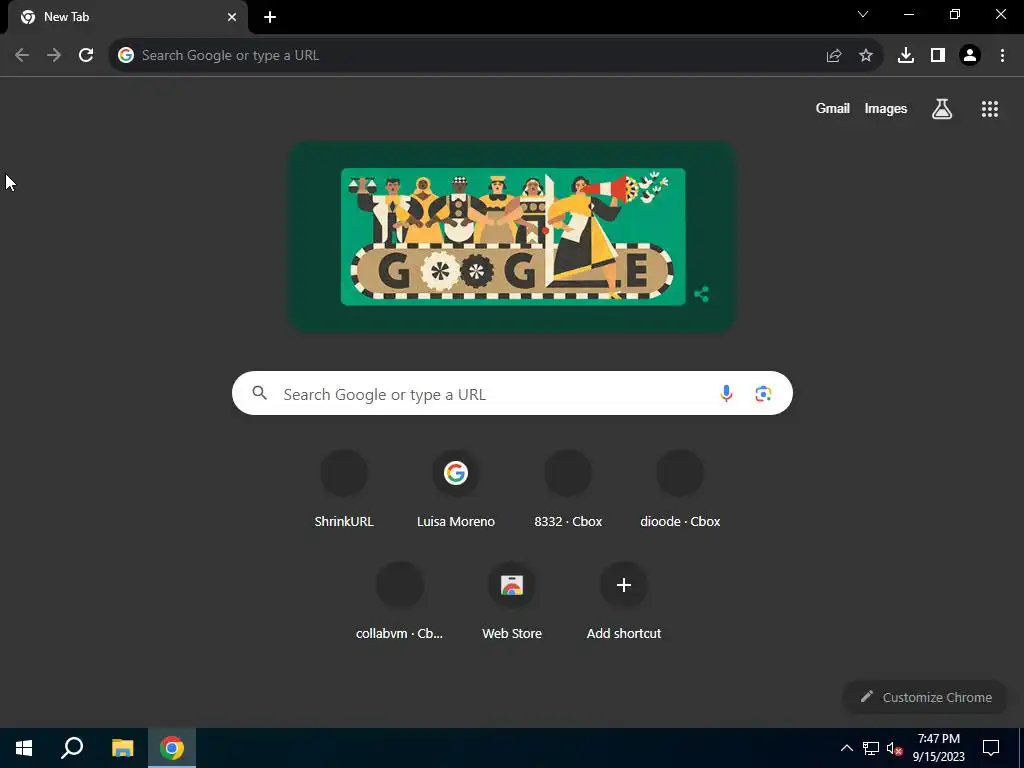This screenshot has height=768, width=1024.
Task: Open the Google Doodle image
Action: [513, 236]
